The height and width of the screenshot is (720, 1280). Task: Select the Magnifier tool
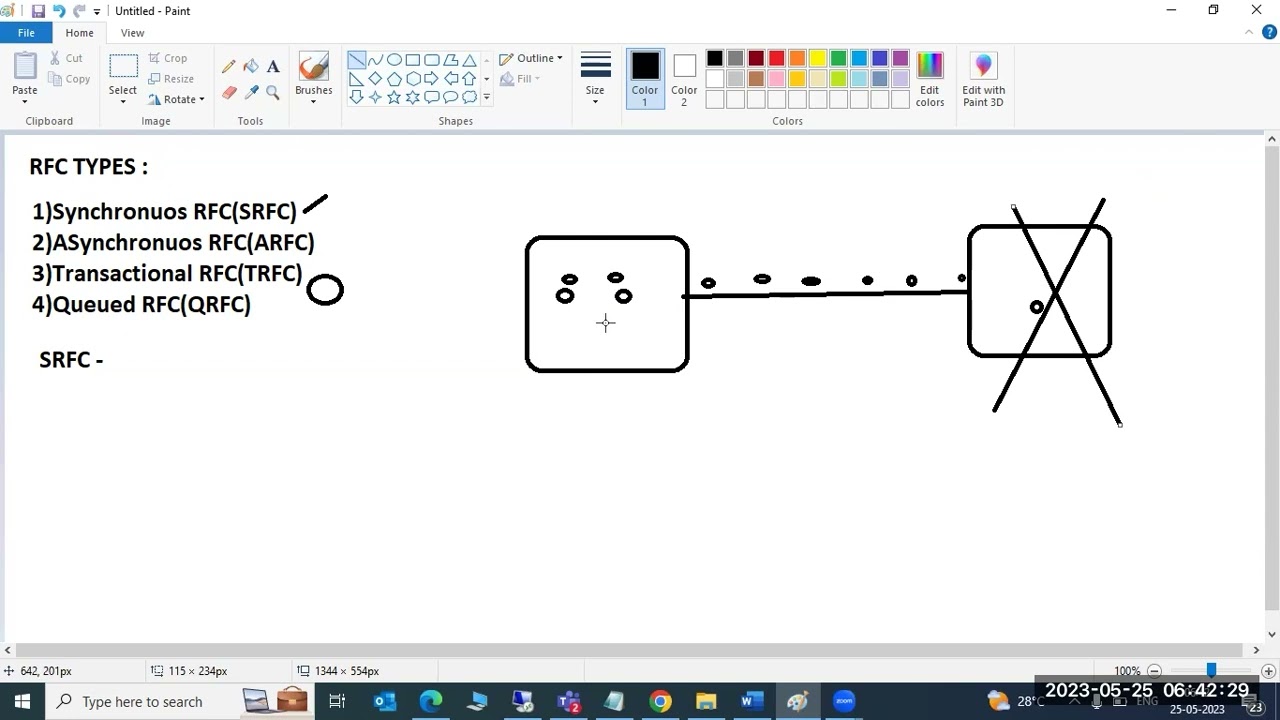click(273, 92)
